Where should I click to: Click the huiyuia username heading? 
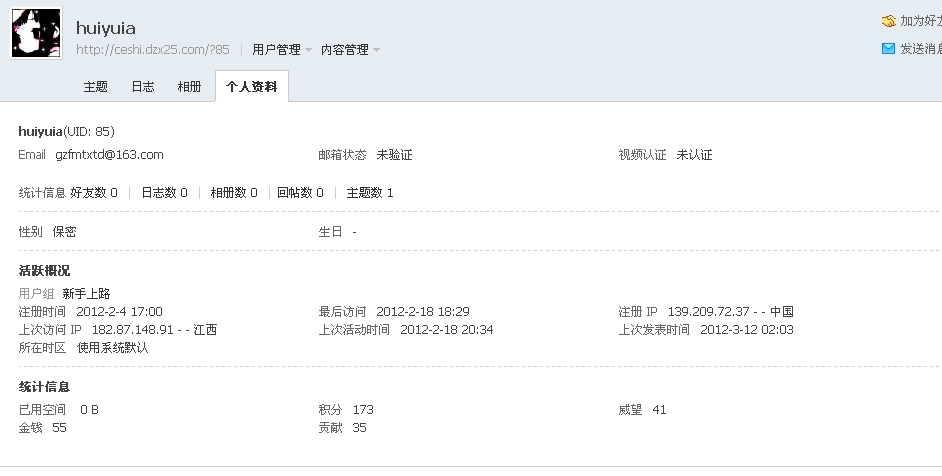click(105, 28)
